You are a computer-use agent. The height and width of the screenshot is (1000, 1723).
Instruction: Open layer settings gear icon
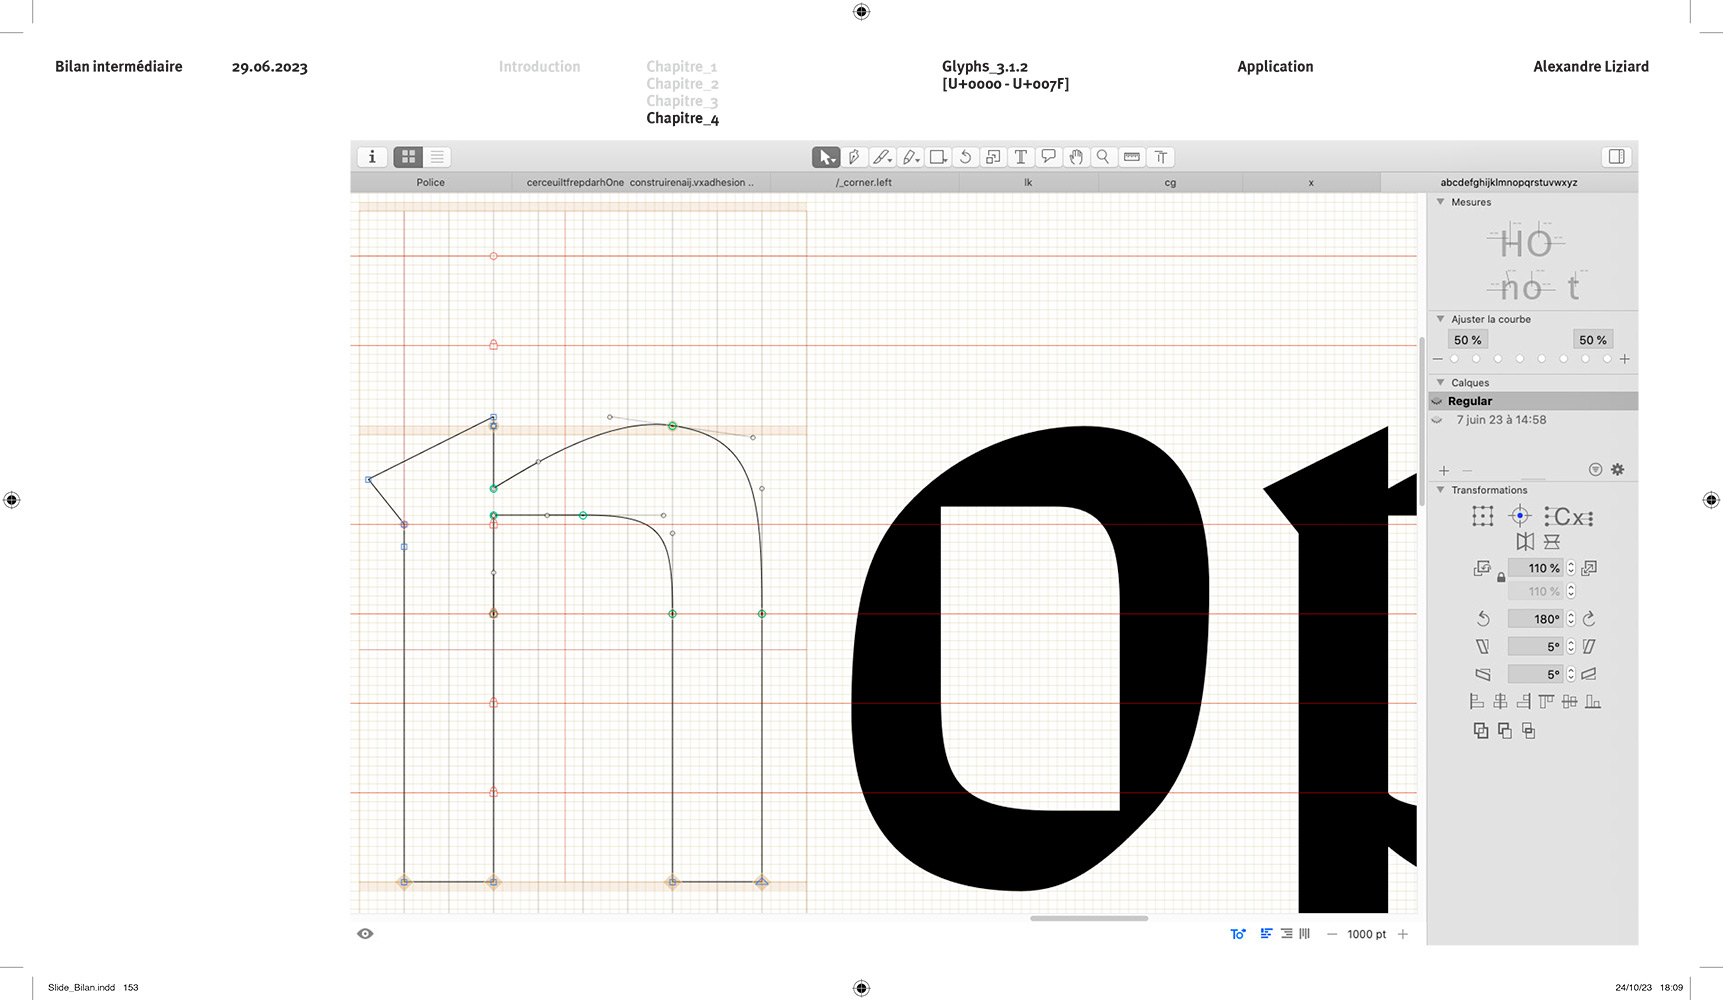[x=1617, y=470]
